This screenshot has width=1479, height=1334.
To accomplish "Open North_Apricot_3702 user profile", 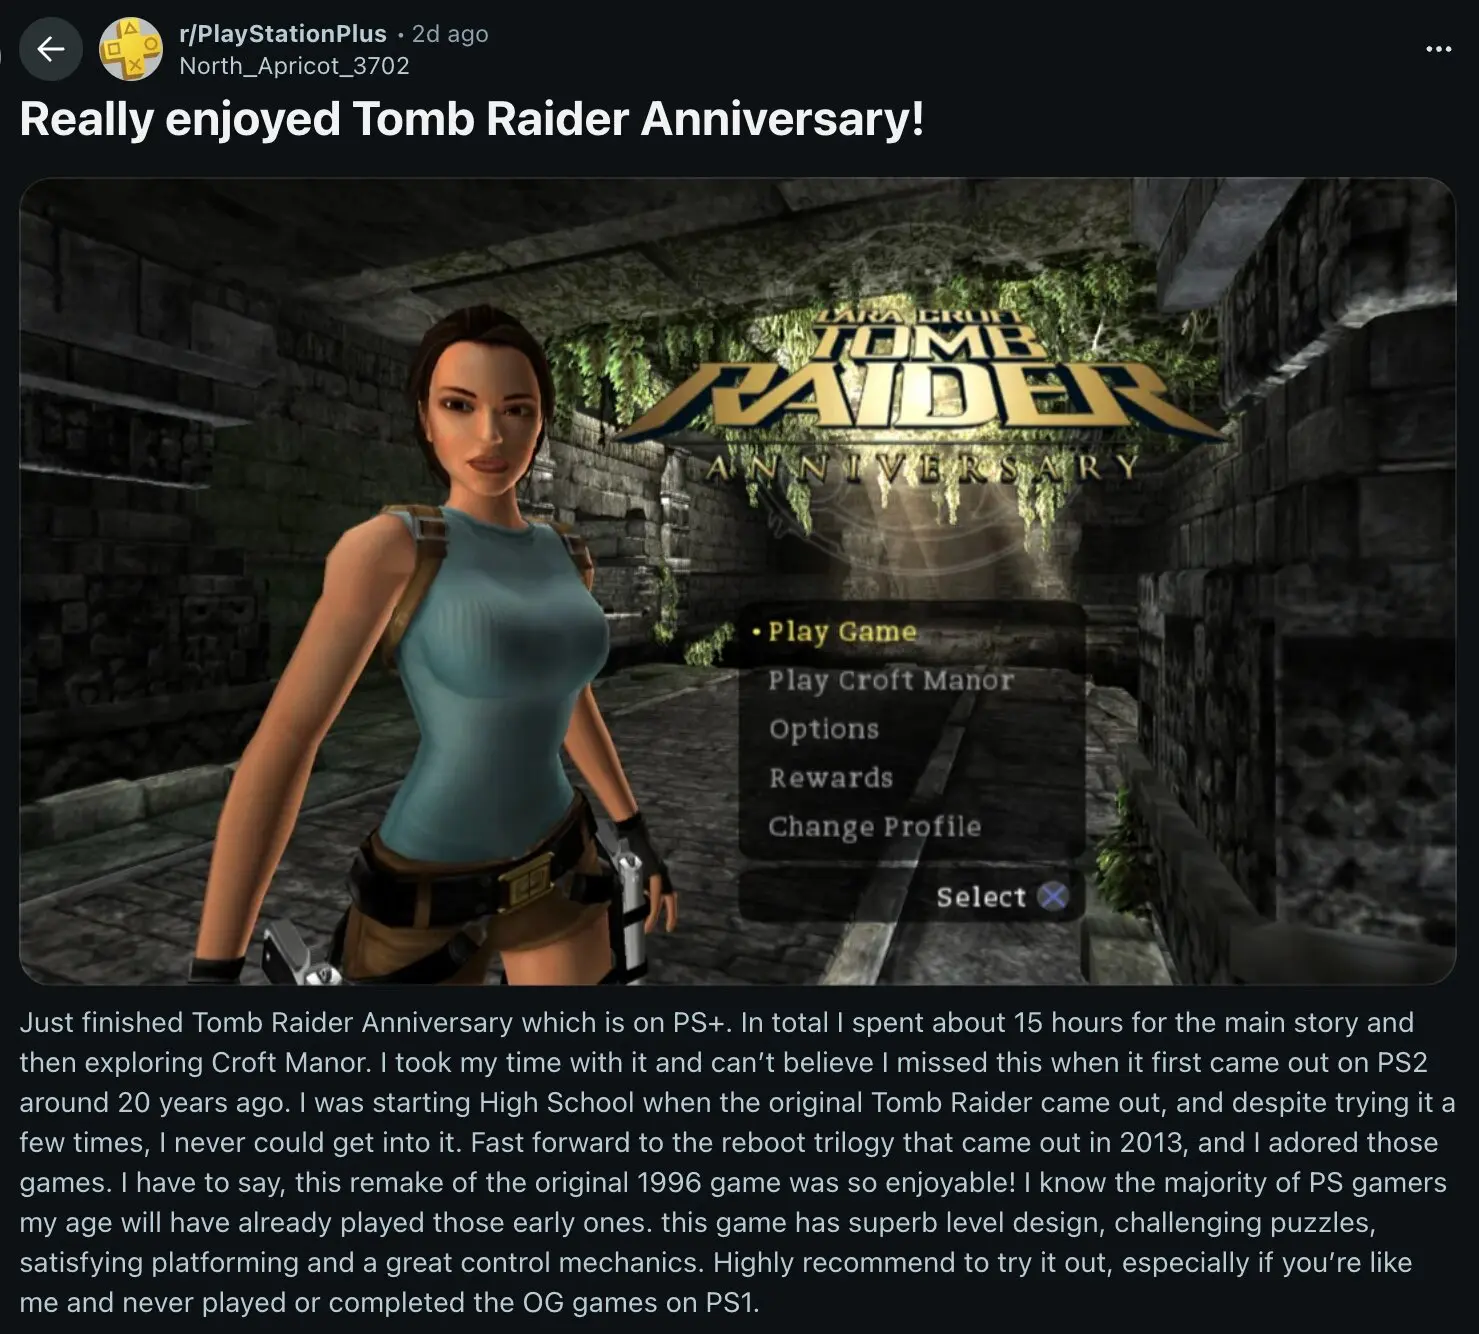I will point(294,66).
